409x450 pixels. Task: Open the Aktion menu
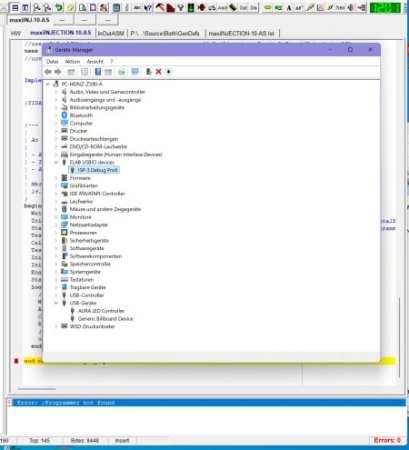pyautogui.click(x=72, y=62)
